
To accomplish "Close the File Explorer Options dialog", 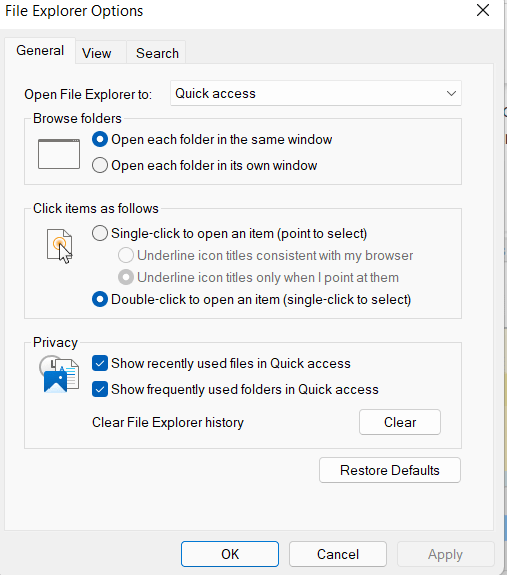I will click(483, 10).
